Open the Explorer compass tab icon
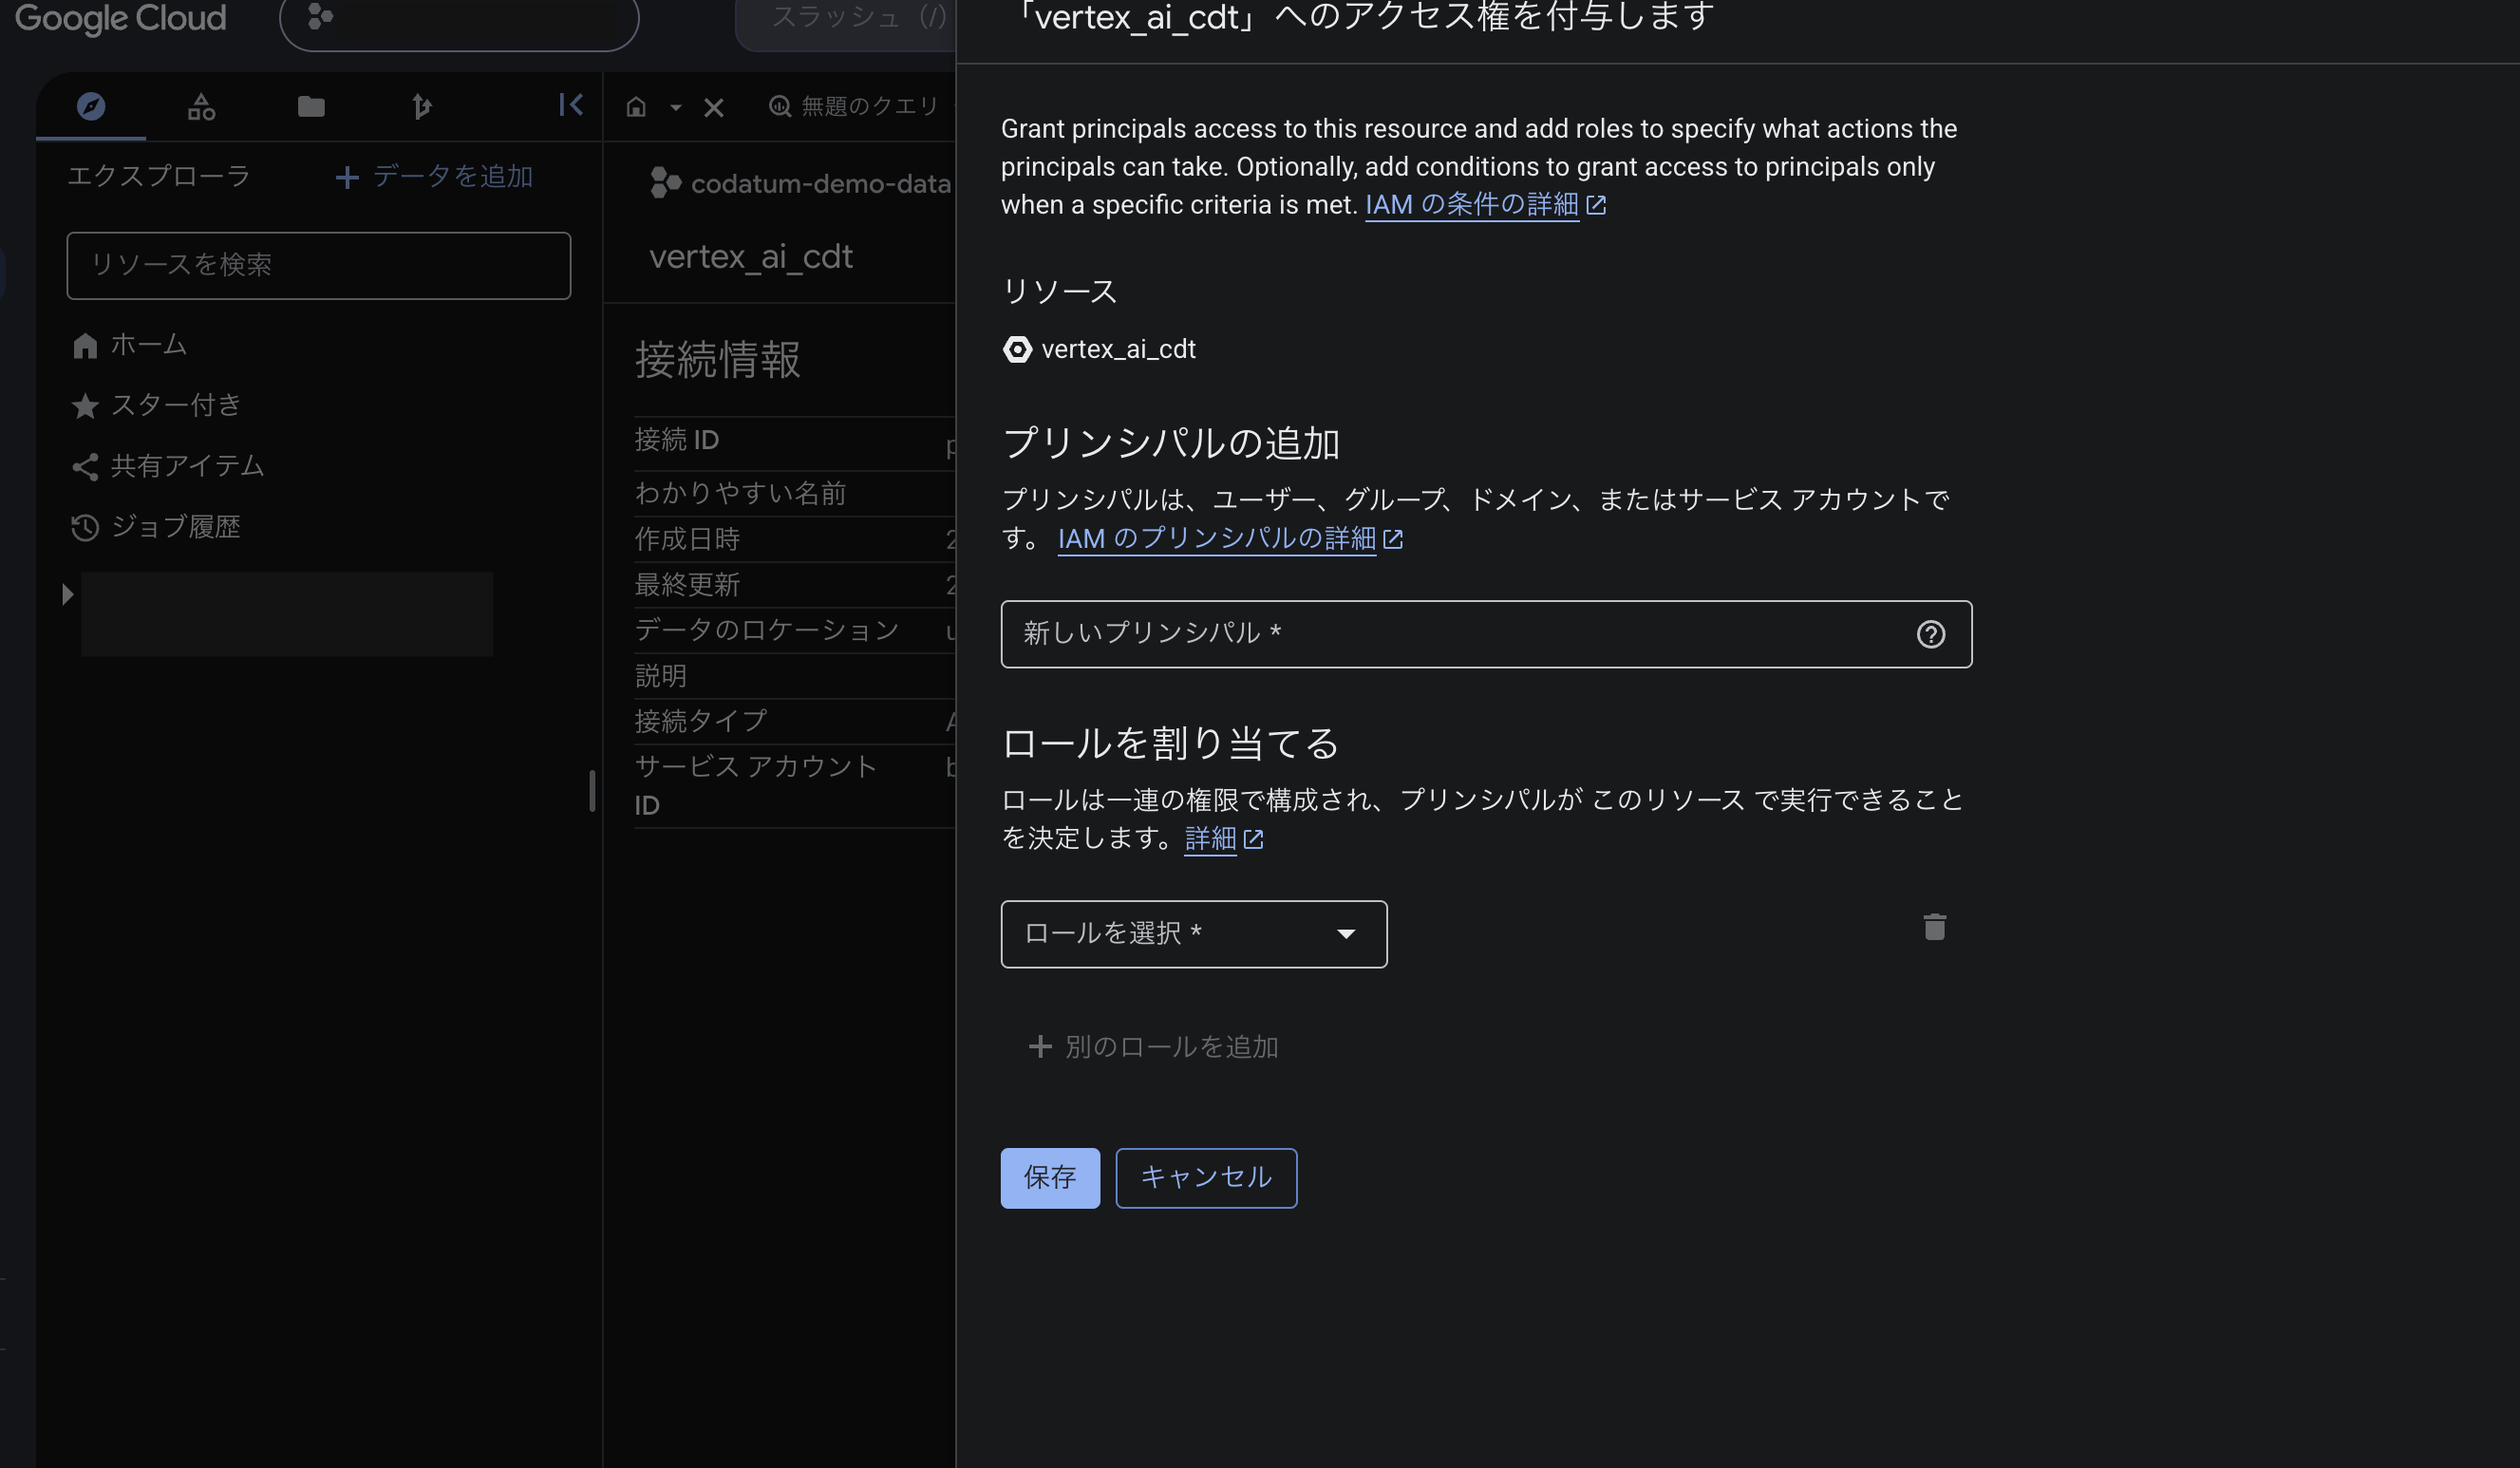 (x=91, y=106)
